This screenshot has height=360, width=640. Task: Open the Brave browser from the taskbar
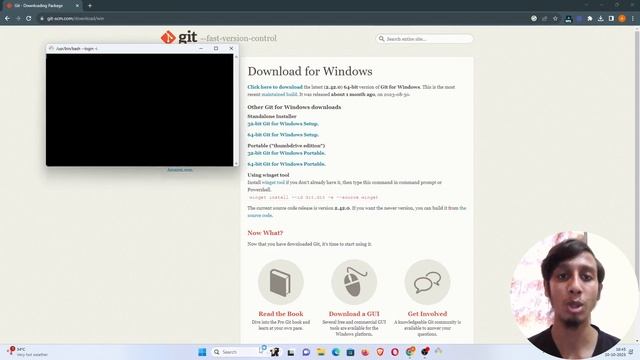coord(380,352)
